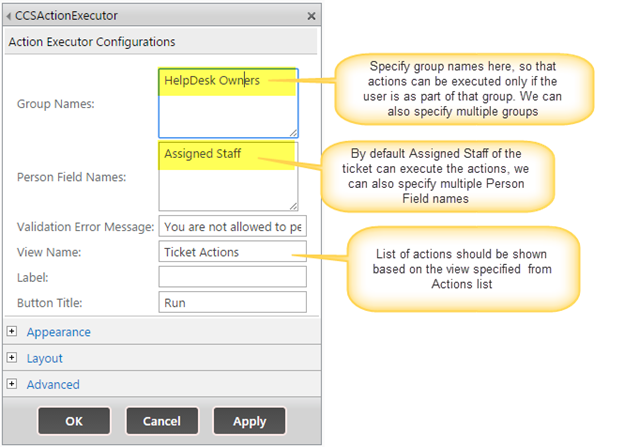Screen dimensions: 624x448
Task: Expand Appearance section with plus icon
Action: [12, 332]
